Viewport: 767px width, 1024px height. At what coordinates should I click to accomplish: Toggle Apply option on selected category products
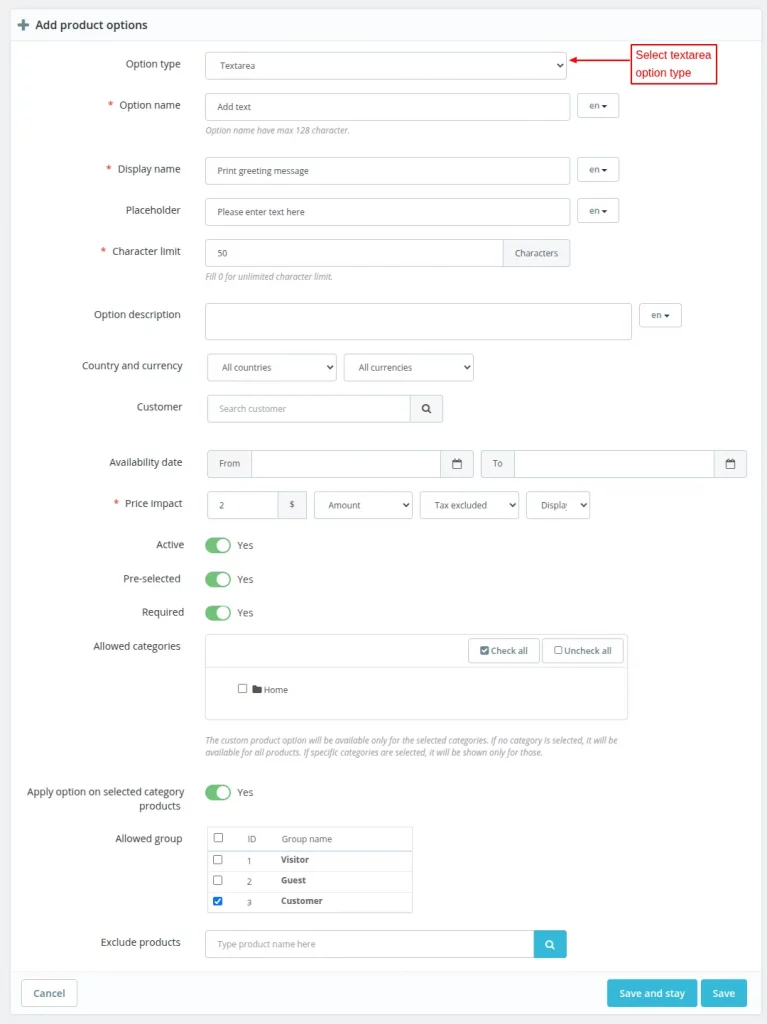[x=218, y=792]
